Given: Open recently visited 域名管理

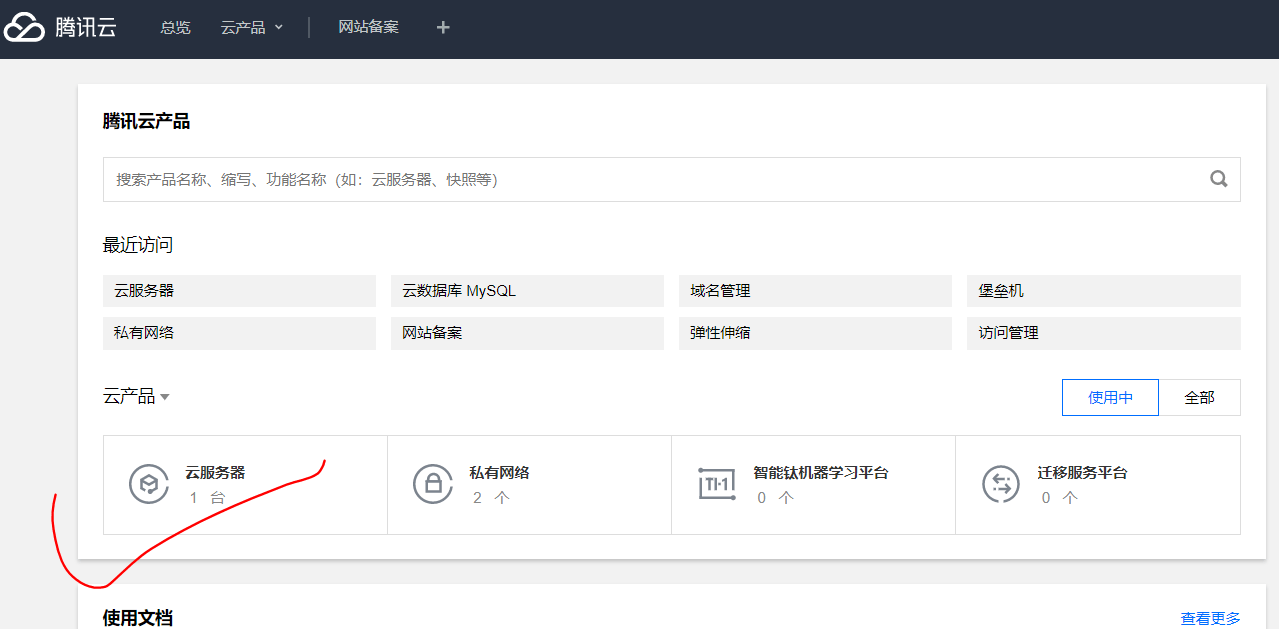Looking at the screenshot, I should point(815,291).
